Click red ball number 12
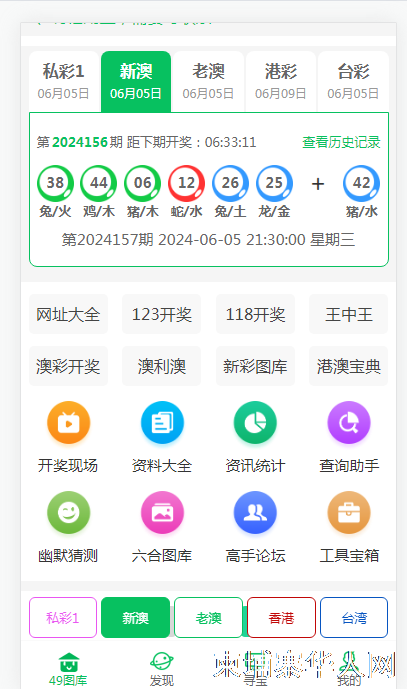Screen dimensions: 407x689 tap(186, 183)
